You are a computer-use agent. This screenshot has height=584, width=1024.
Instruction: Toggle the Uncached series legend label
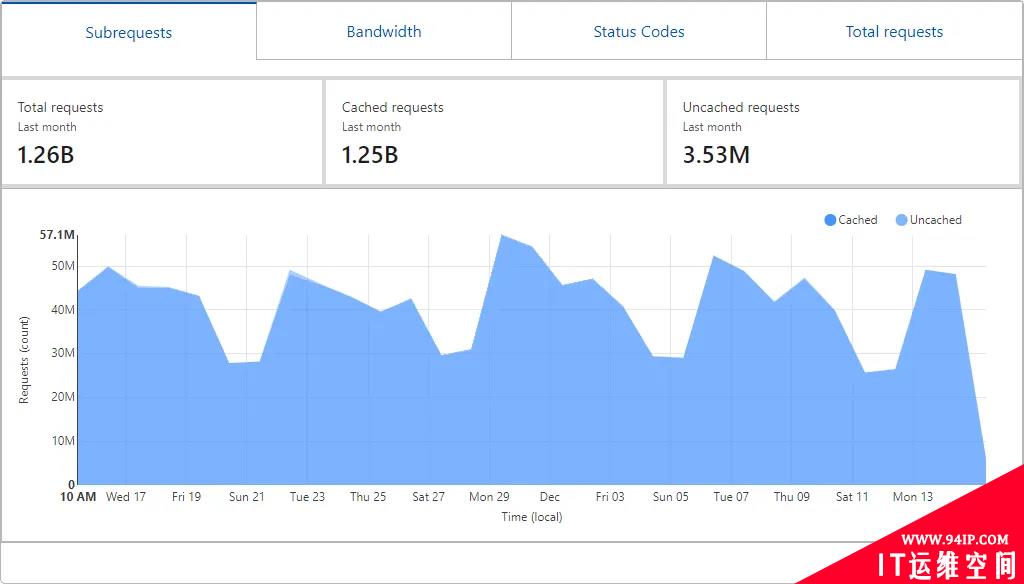(935, 220)
